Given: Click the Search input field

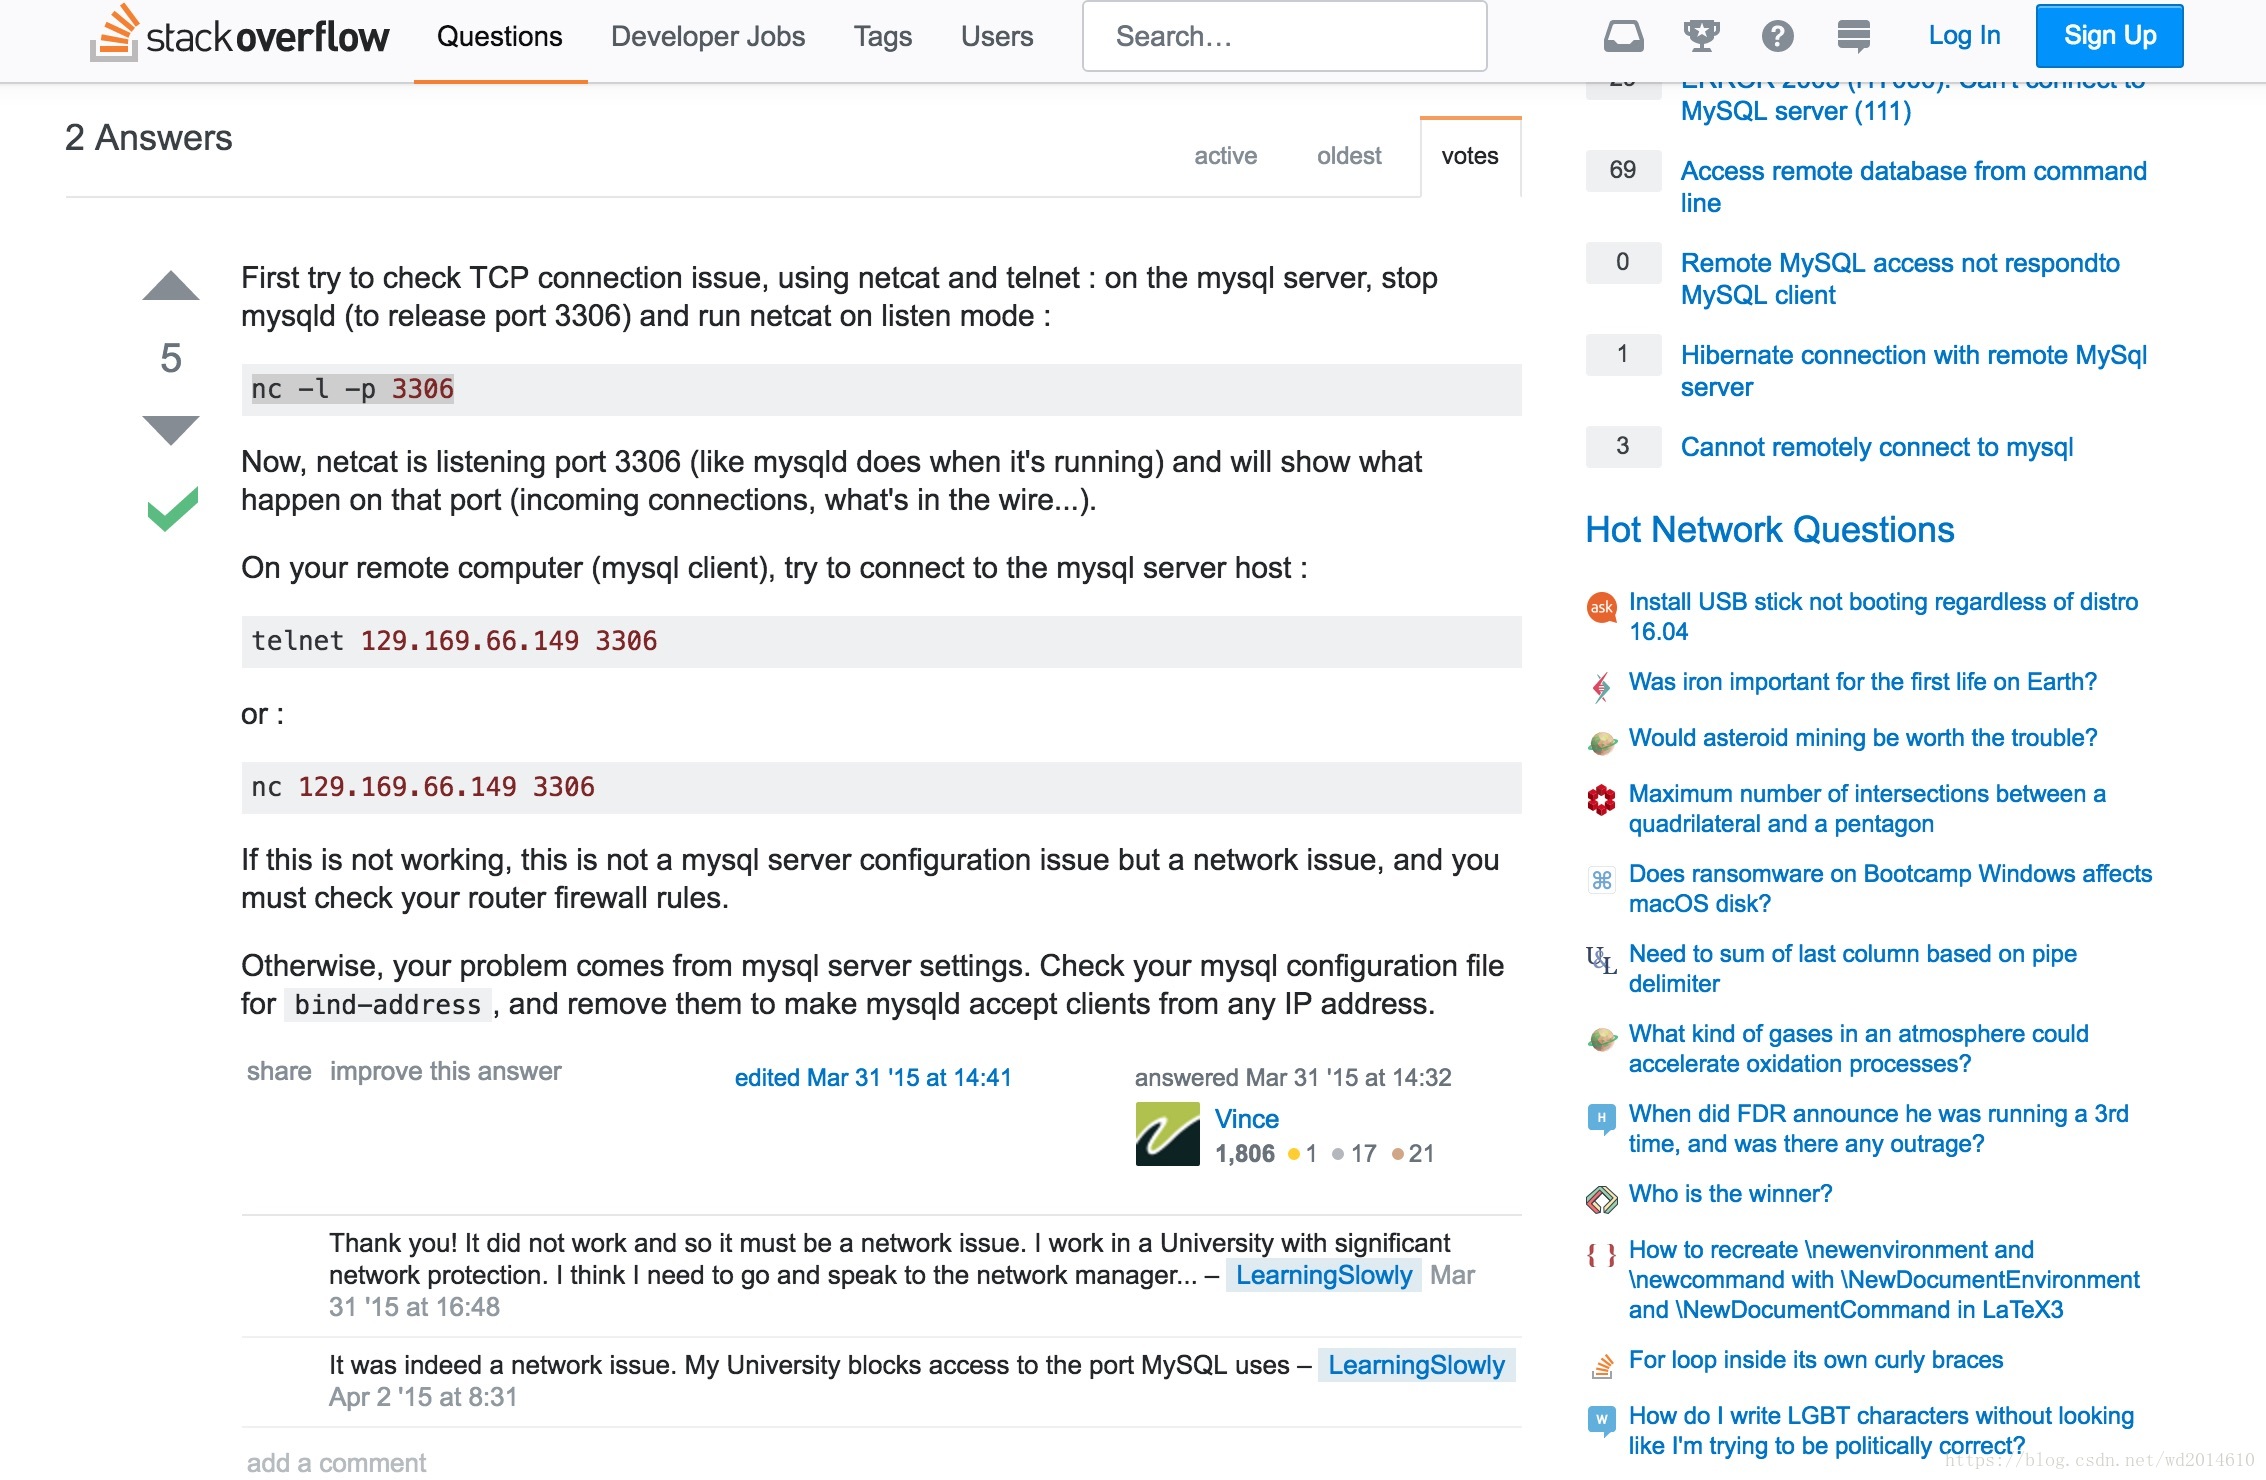Looking at the screenshot, I should [x=1284, y=36].
